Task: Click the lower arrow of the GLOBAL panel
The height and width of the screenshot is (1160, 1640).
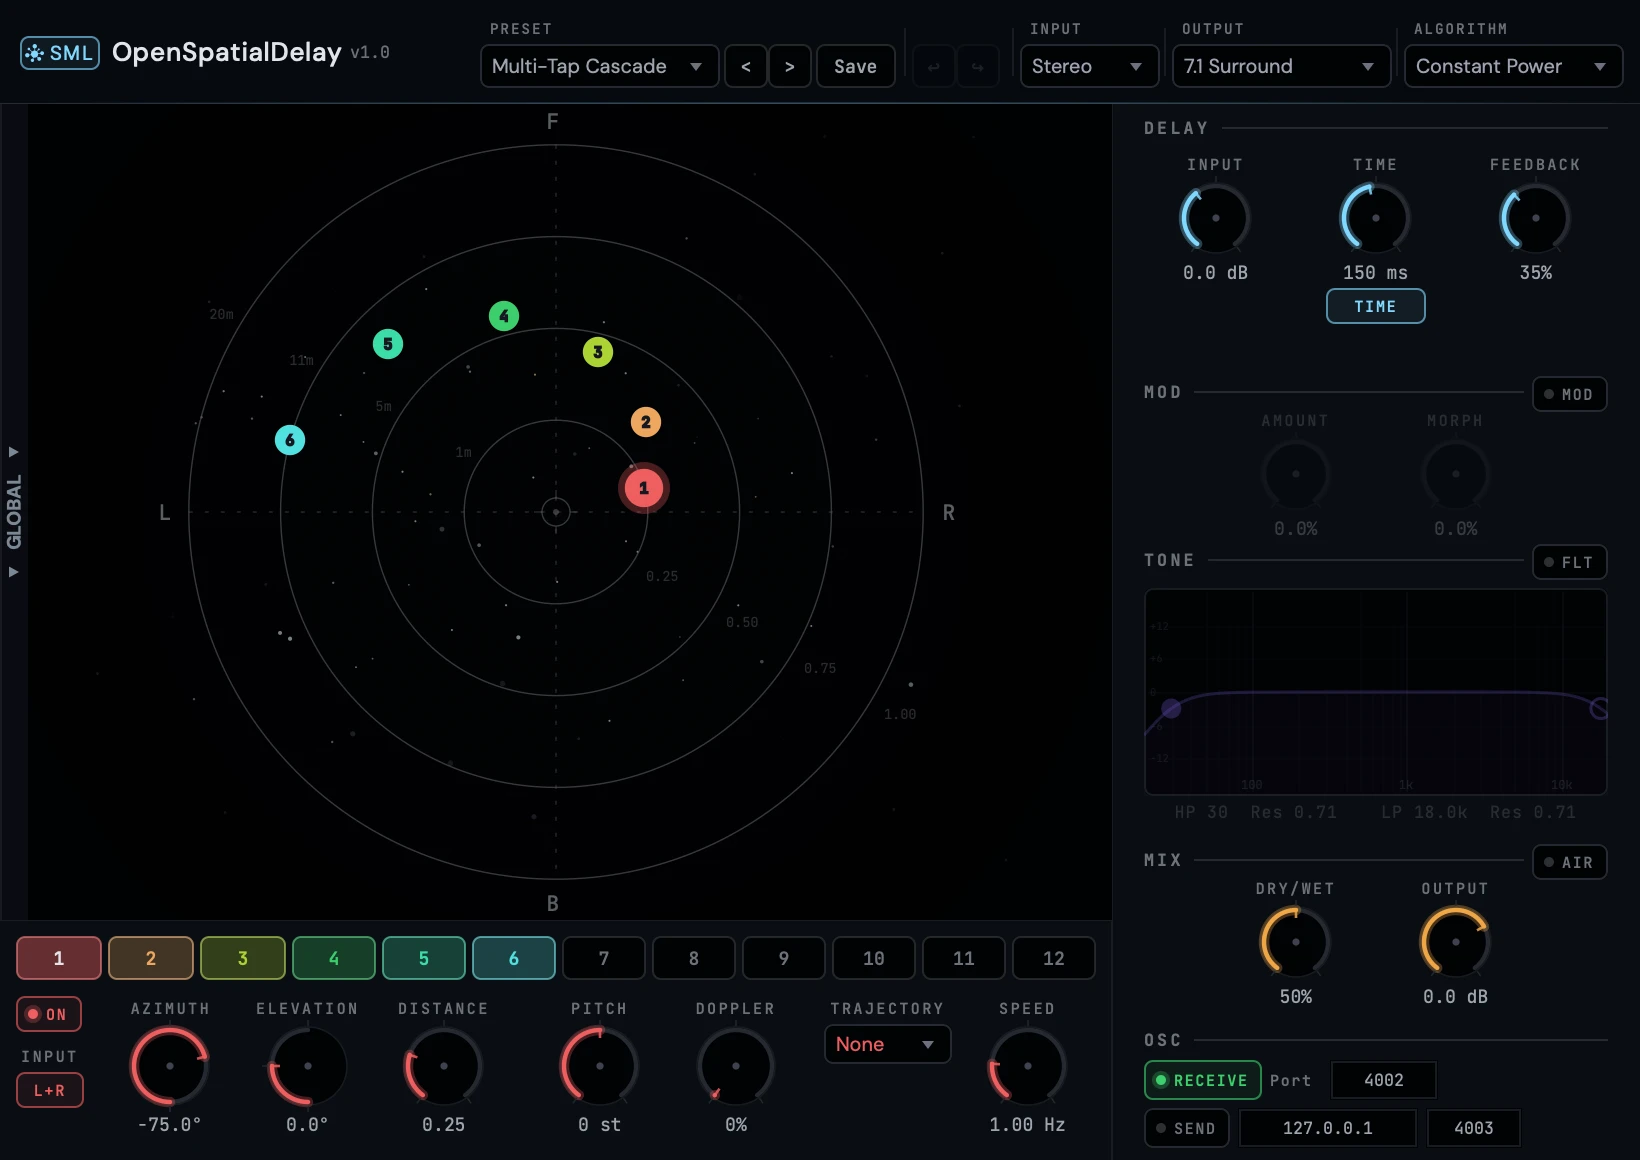Action: pos(14,572)
